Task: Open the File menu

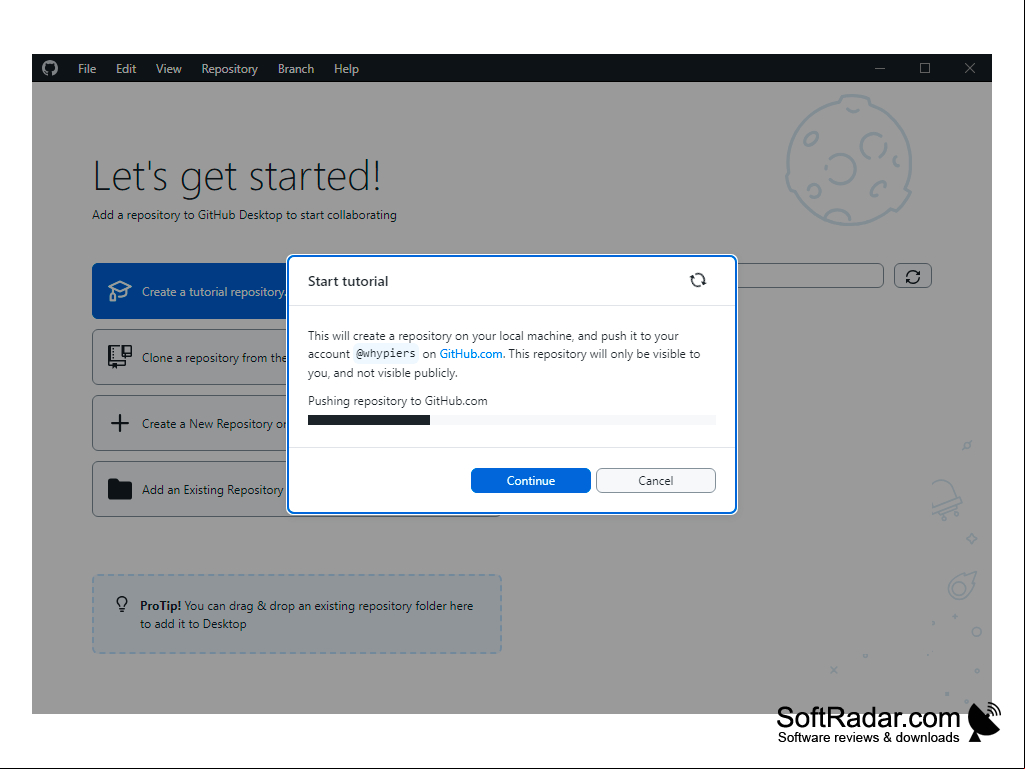Action: [x=87, y=69]
